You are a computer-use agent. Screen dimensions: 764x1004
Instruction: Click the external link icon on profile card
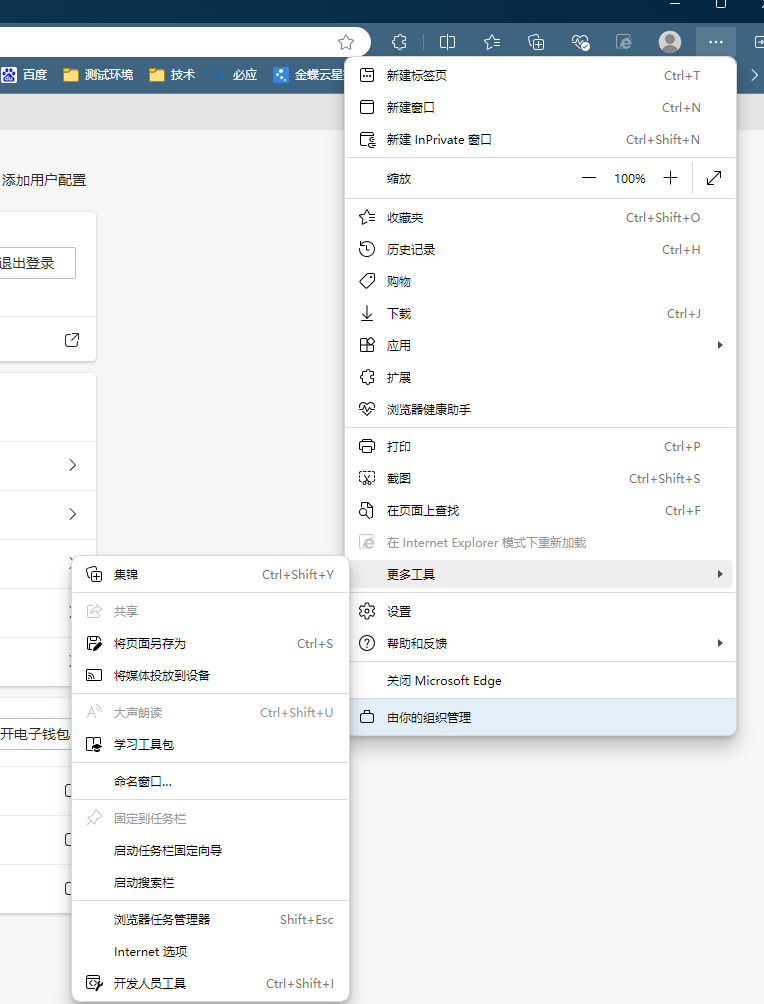(x=72, y=340)
